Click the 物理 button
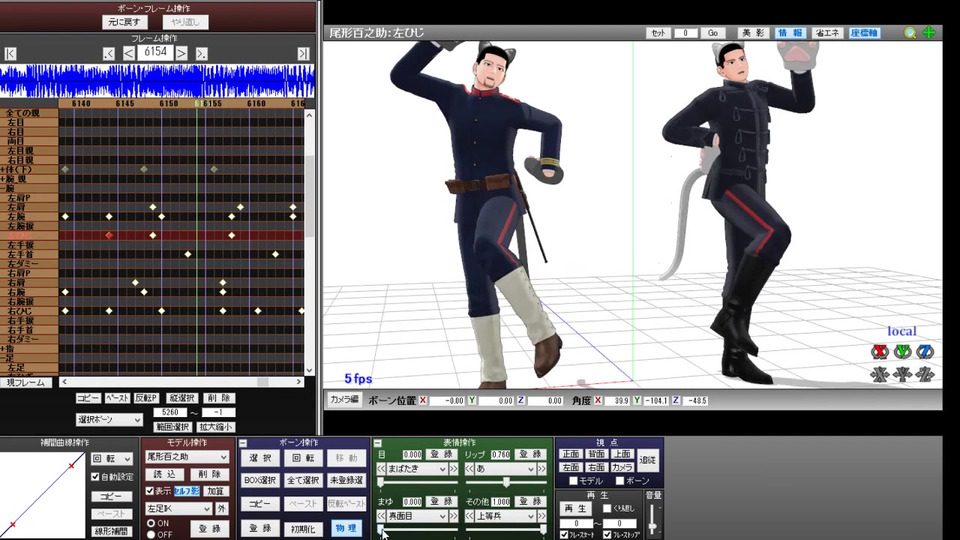The image size is (960, 540). click(346, 528)
